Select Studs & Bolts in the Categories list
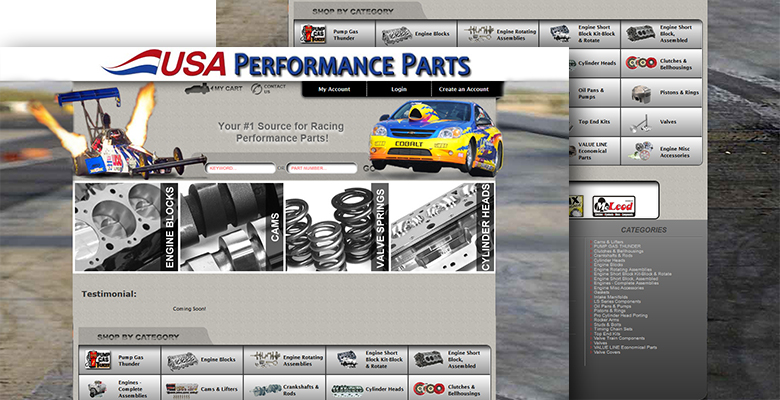Screen dimensions: 780x400 tap(607, 324)
